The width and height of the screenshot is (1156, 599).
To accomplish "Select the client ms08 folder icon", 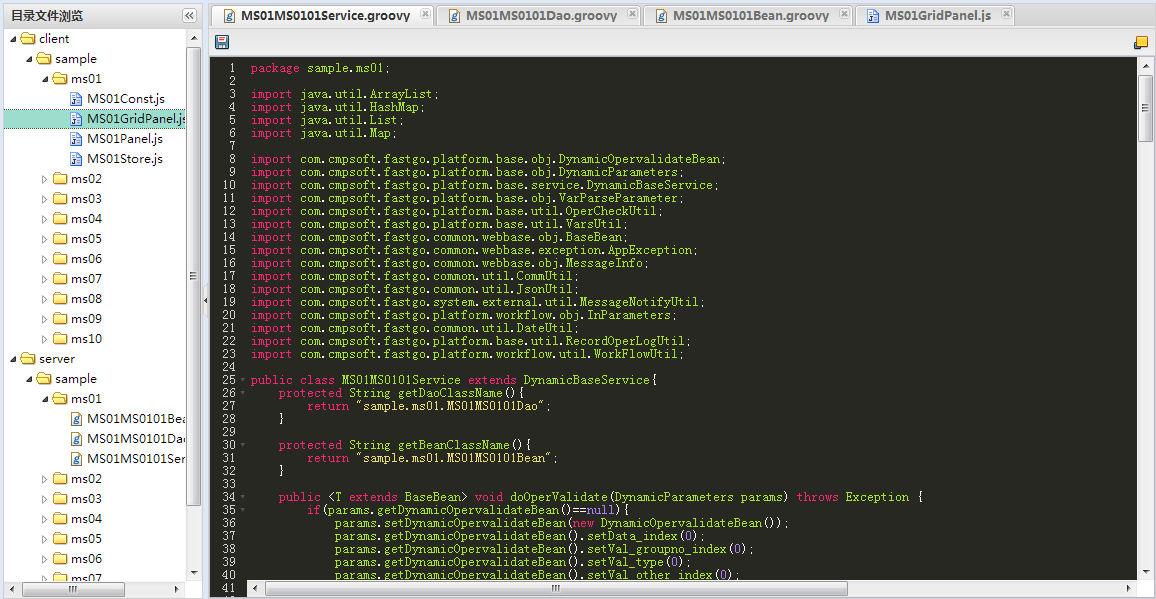I will tap(60, 298).
